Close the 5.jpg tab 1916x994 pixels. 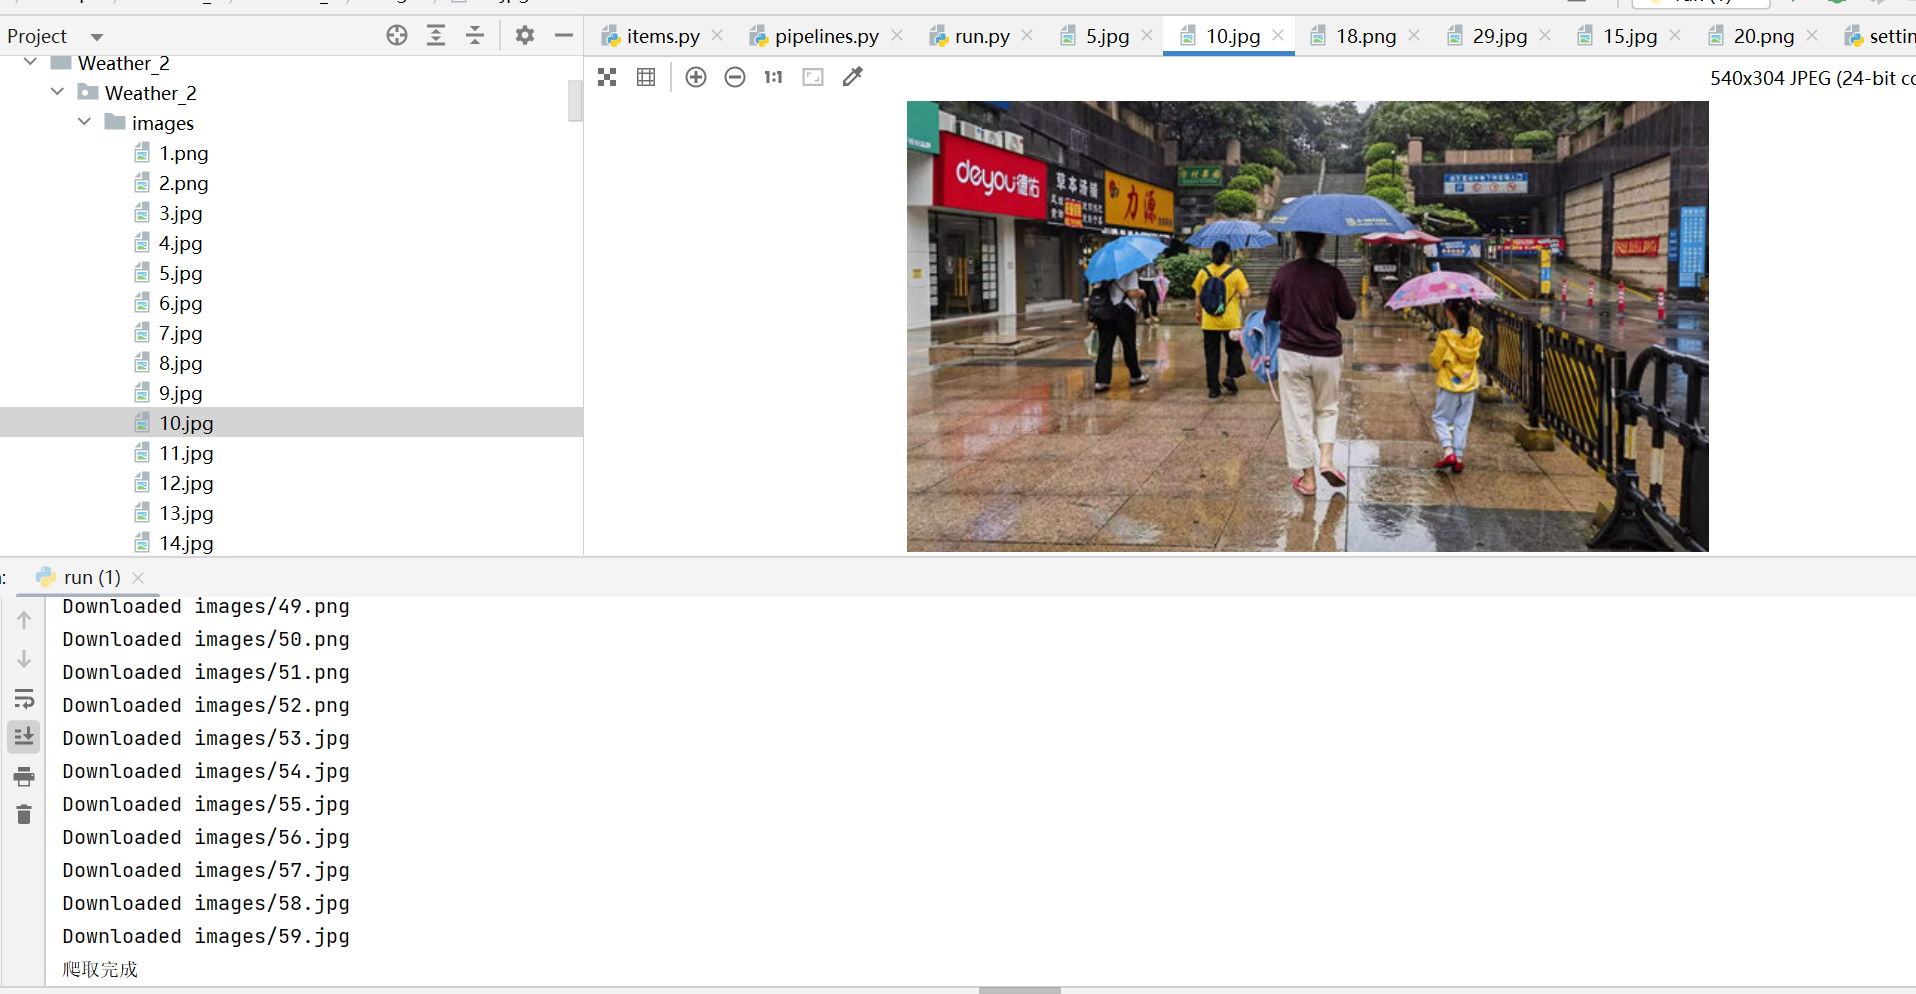1147,36
